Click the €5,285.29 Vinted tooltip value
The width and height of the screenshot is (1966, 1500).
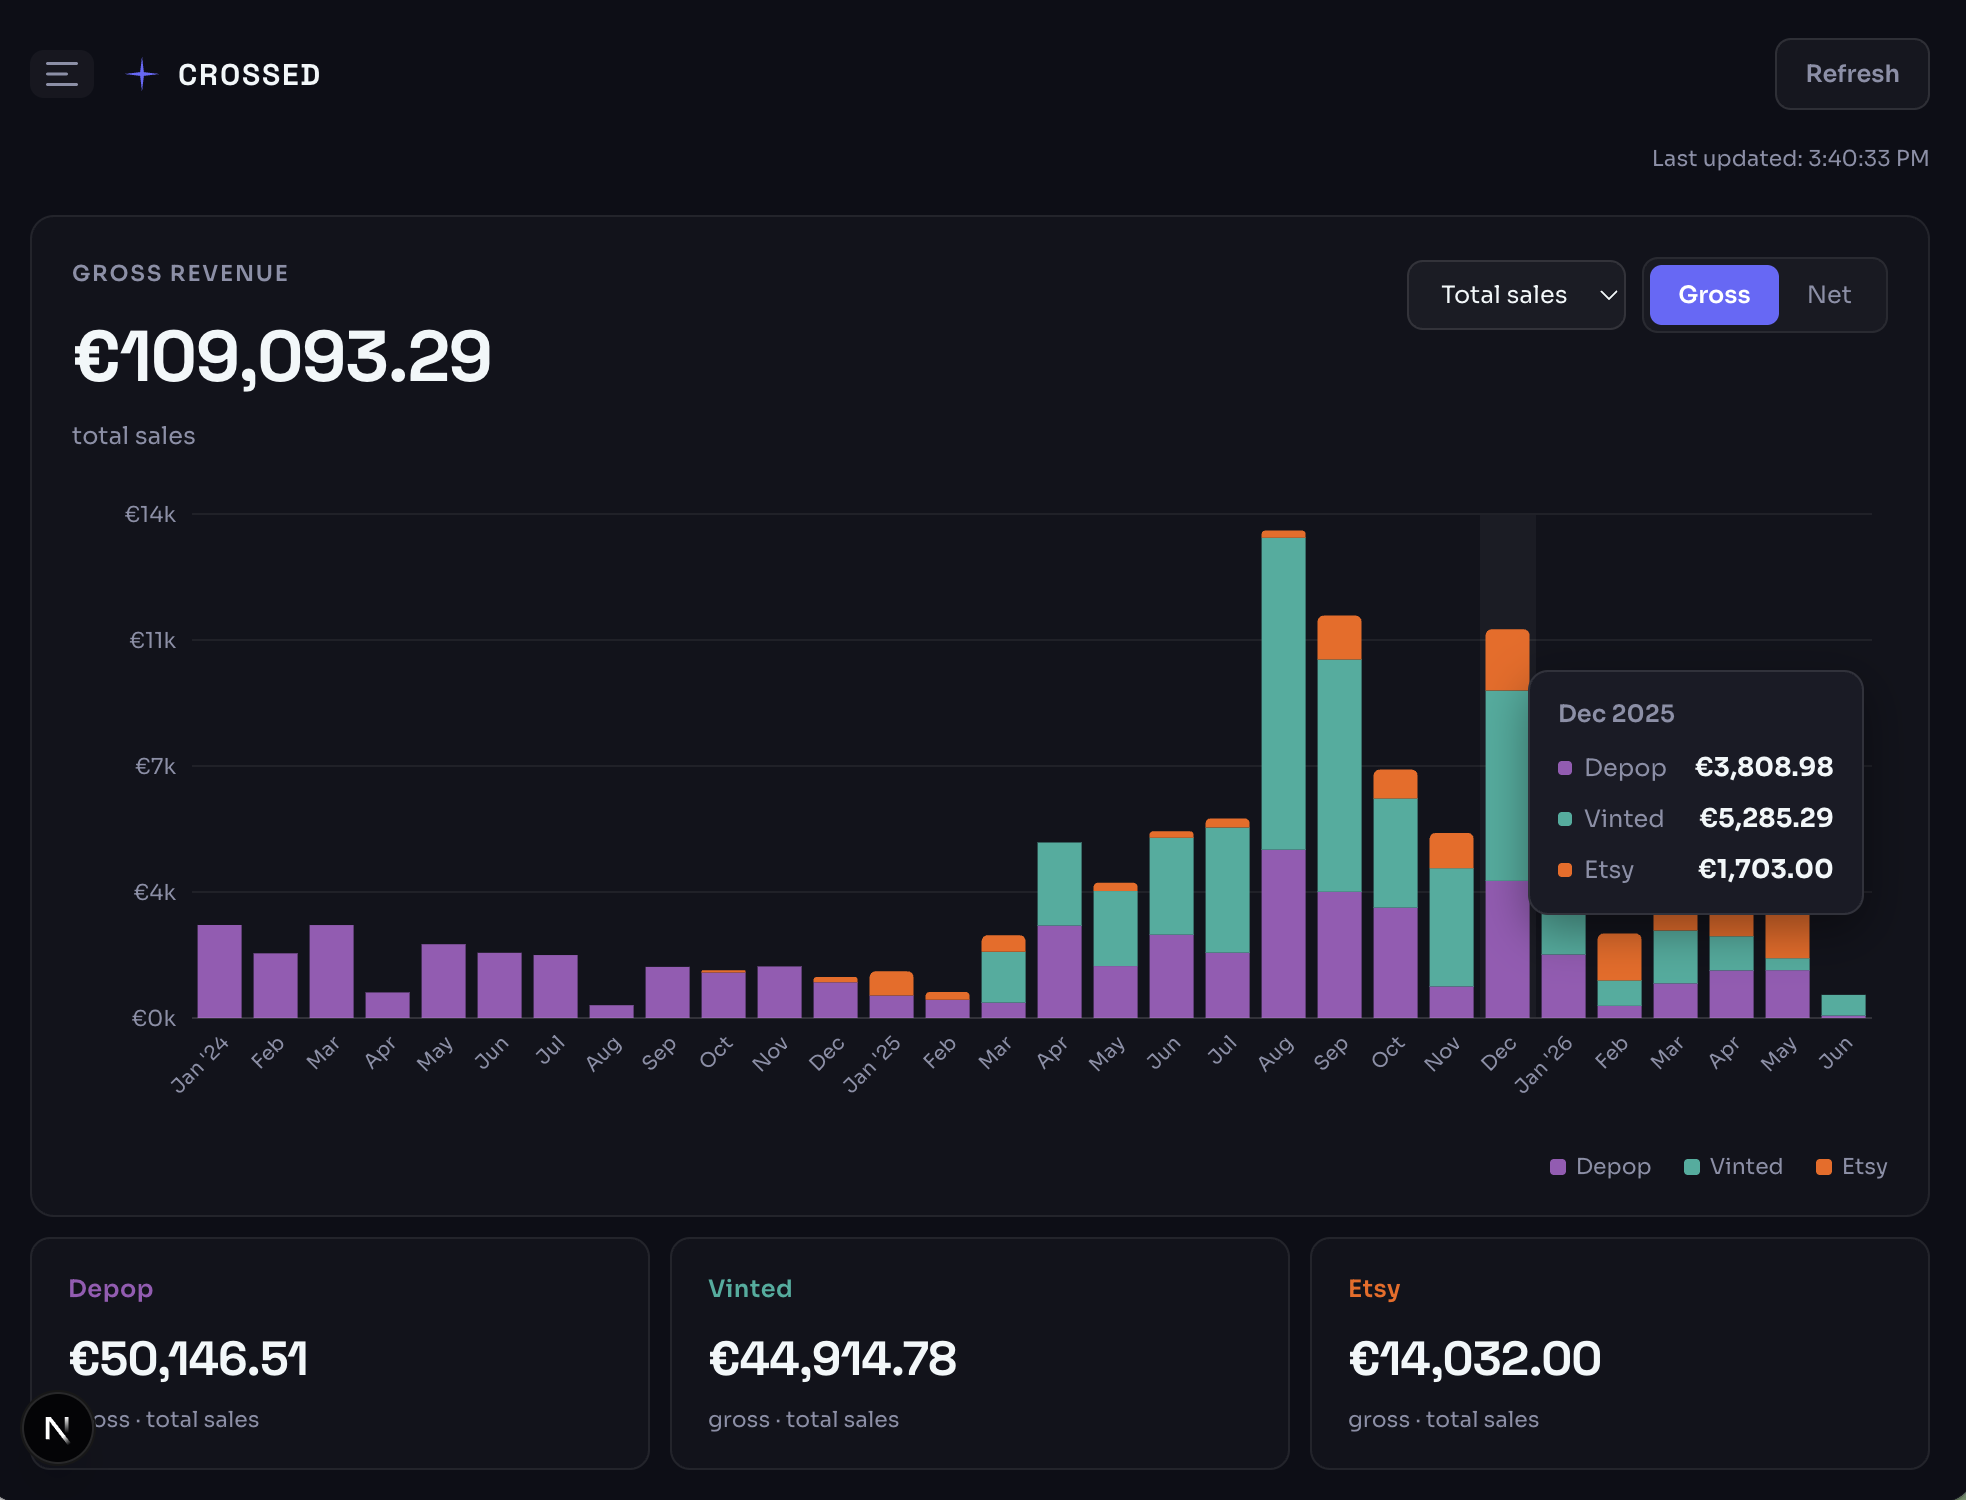click(1766, 818)
